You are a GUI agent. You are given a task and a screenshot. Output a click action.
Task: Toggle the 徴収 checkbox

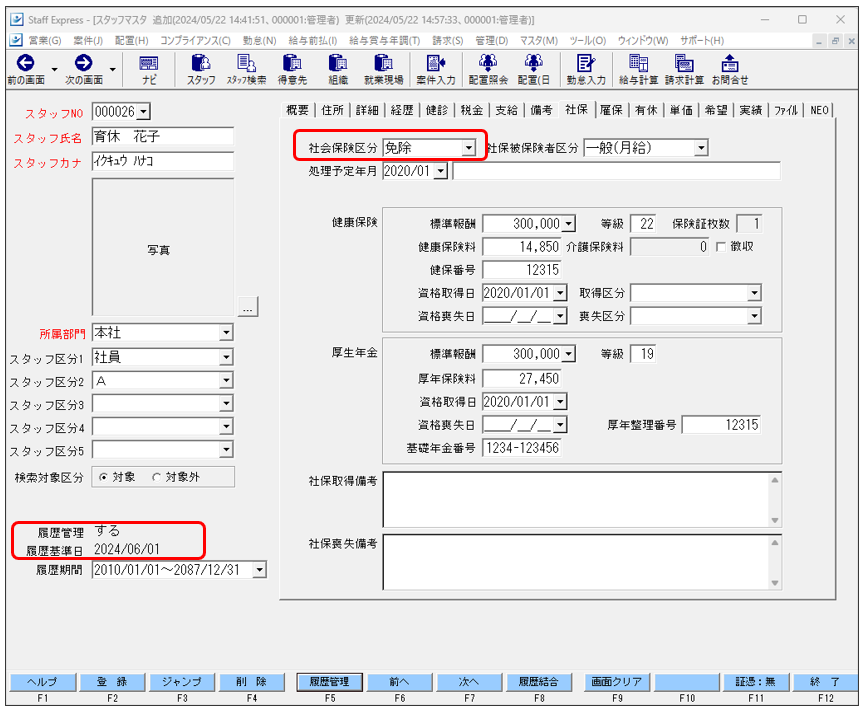721,246
